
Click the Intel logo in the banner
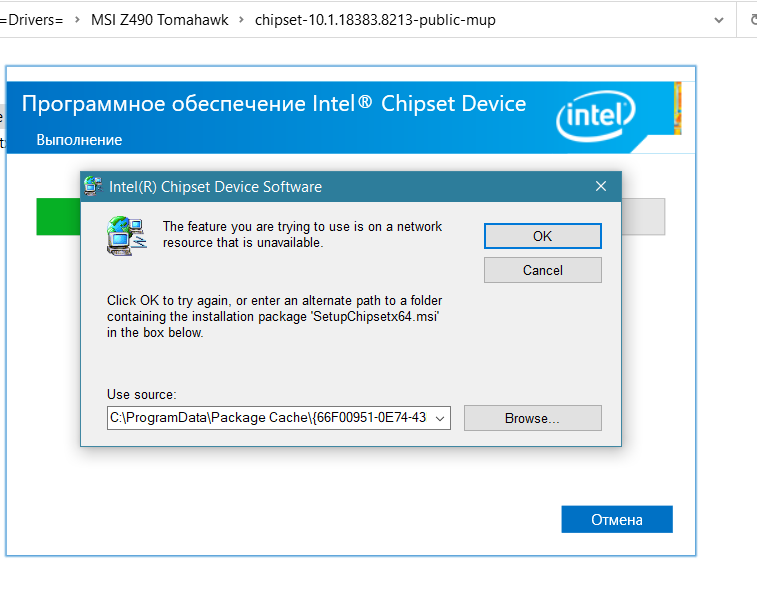pyautogui.click(x=596, y=116)
